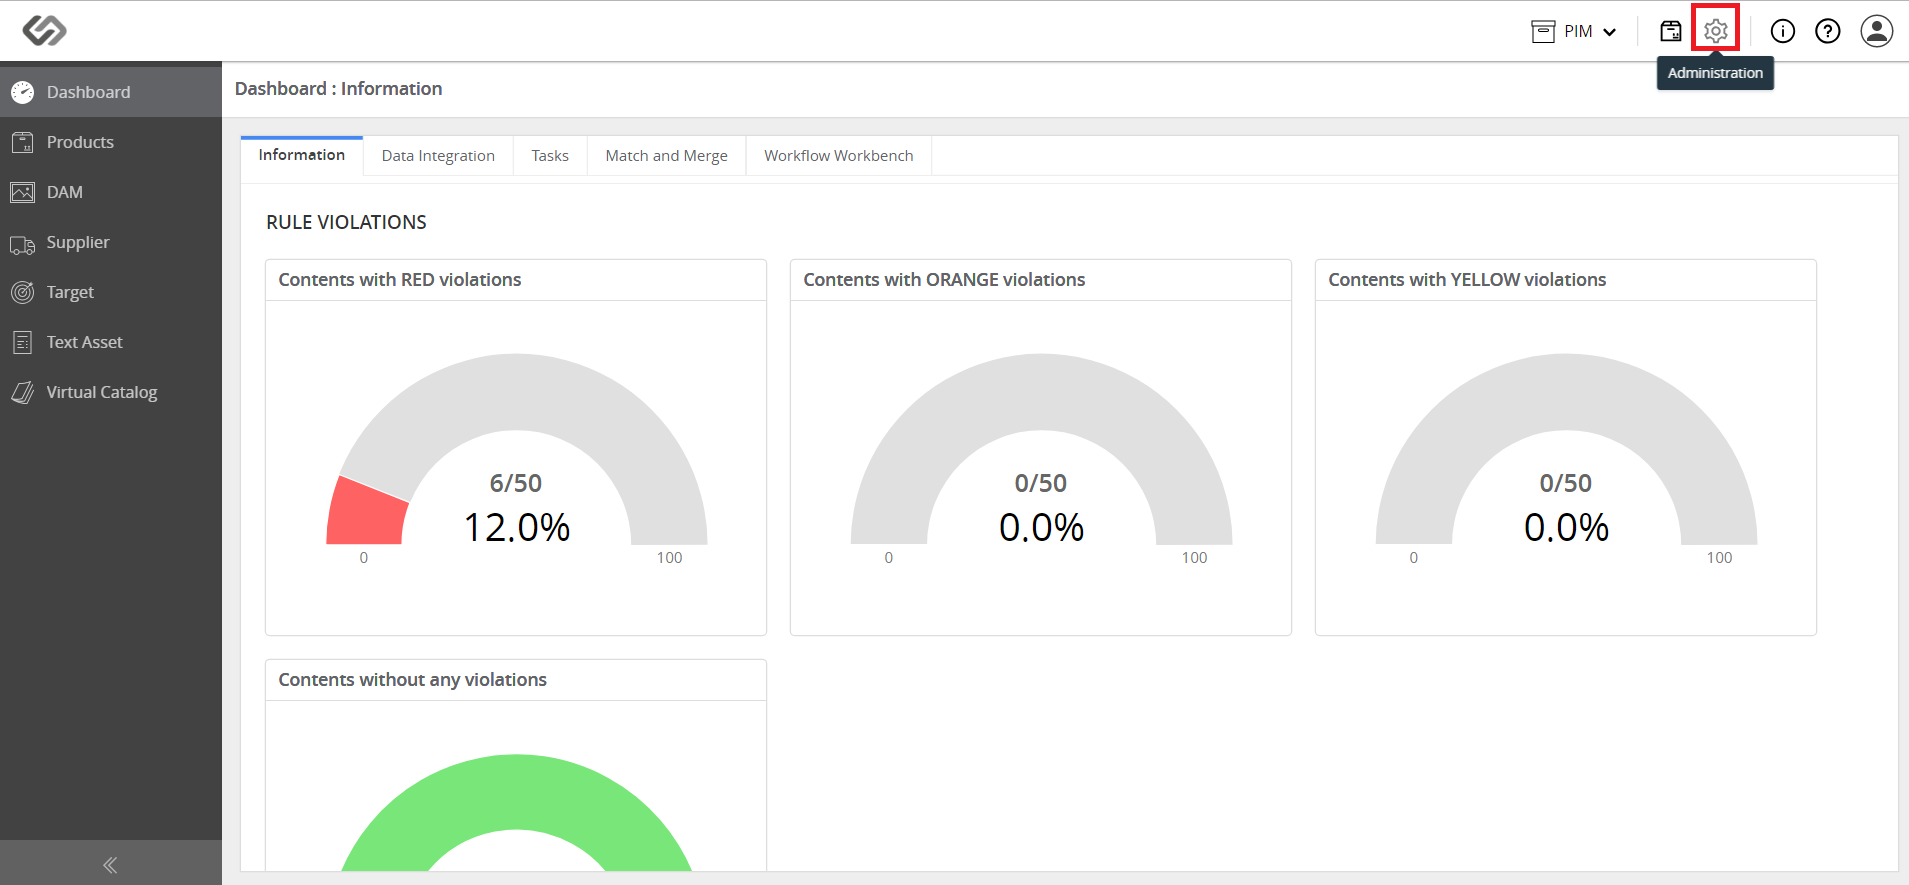1909x885 pixels.
Task: Click the red segment of RED violations gauge
Action: pos(366,513)
